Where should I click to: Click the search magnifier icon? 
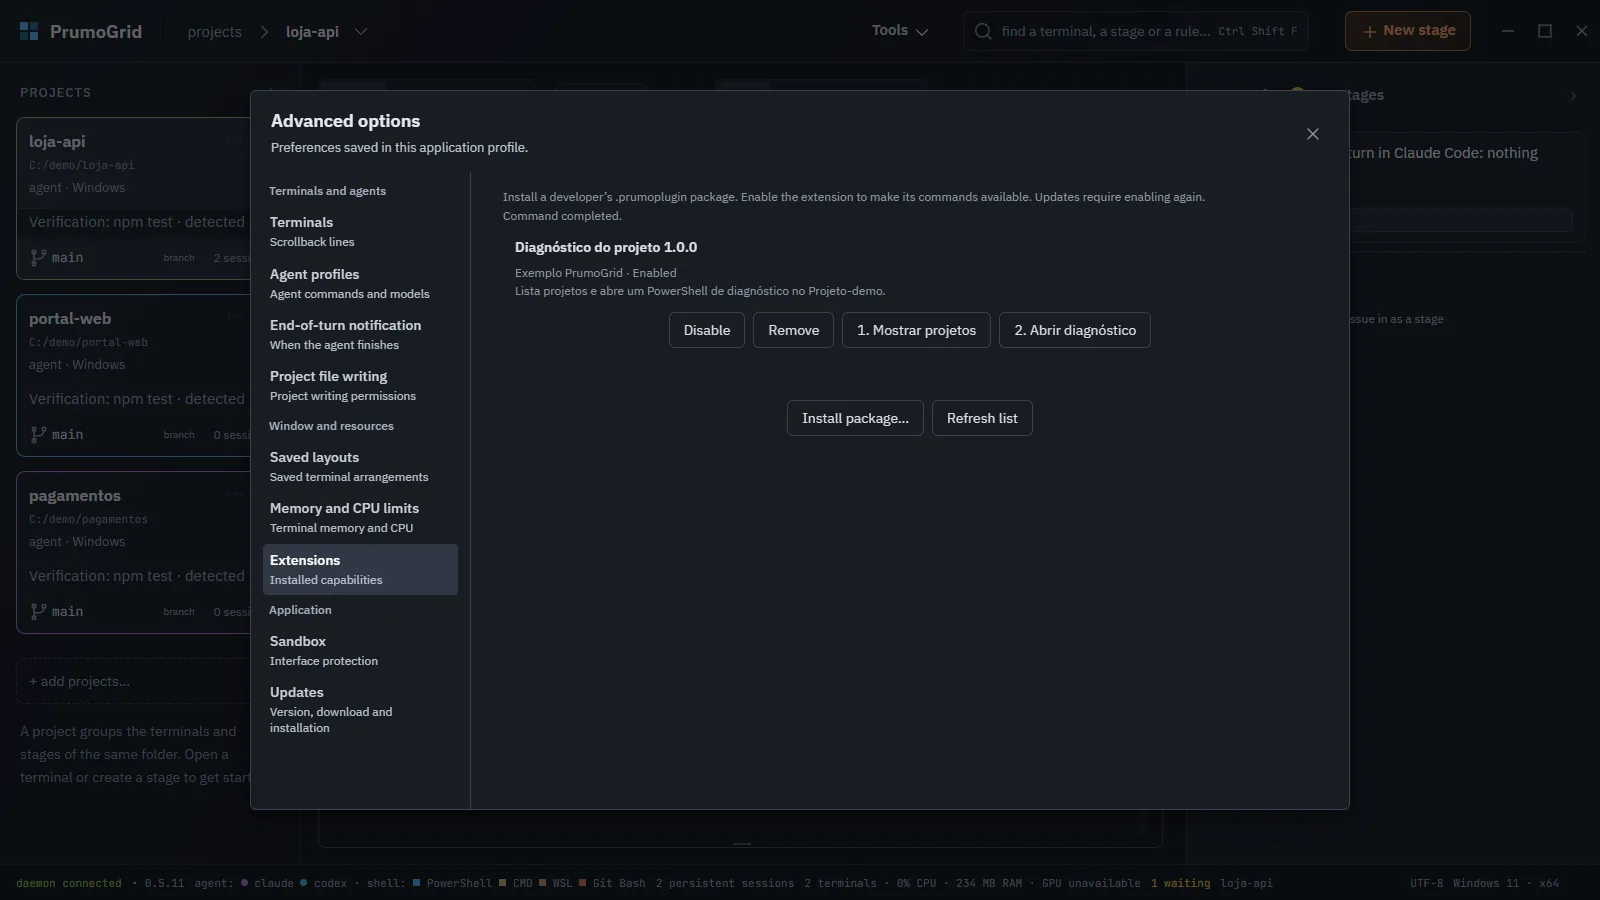[x=983, y=31]
